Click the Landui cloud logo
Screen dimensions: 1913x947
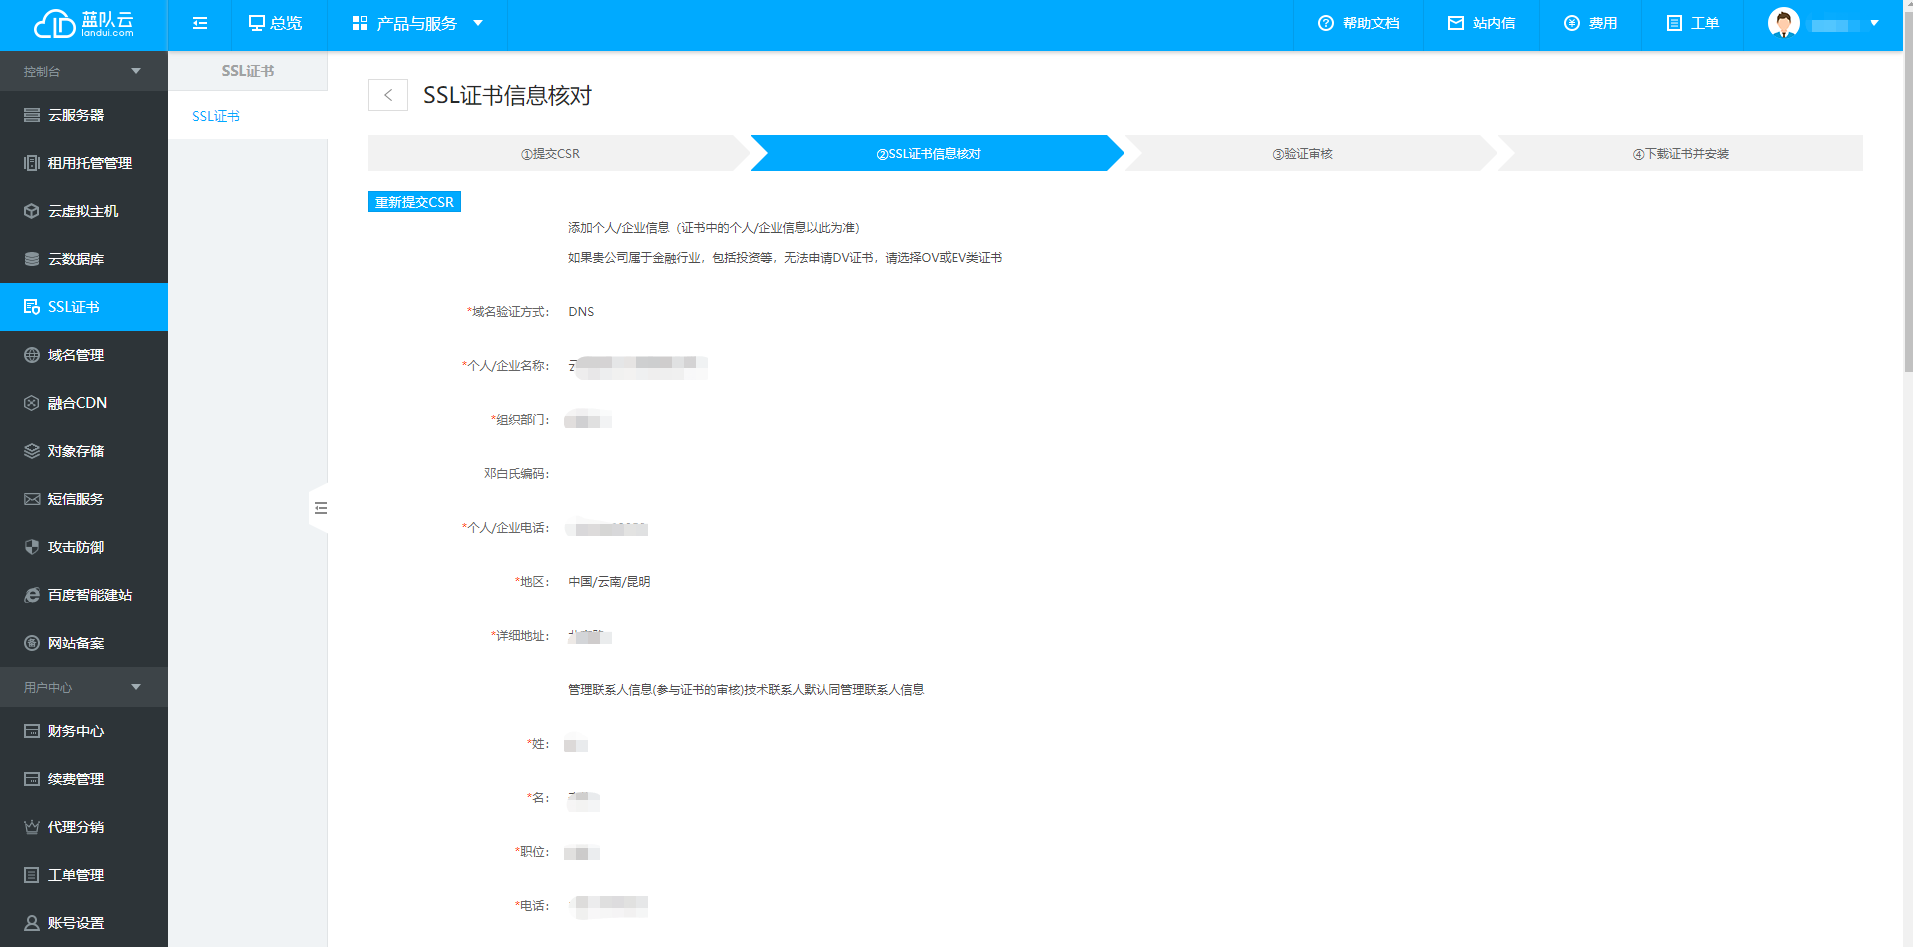tap(83, 24)
